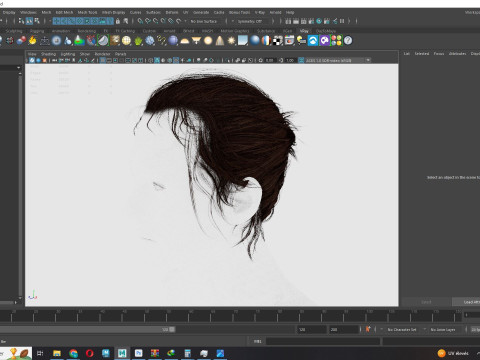Open render settings clapper icon
Image resolution: width=480 pixels, height=360 pixels.
point(311,21)
